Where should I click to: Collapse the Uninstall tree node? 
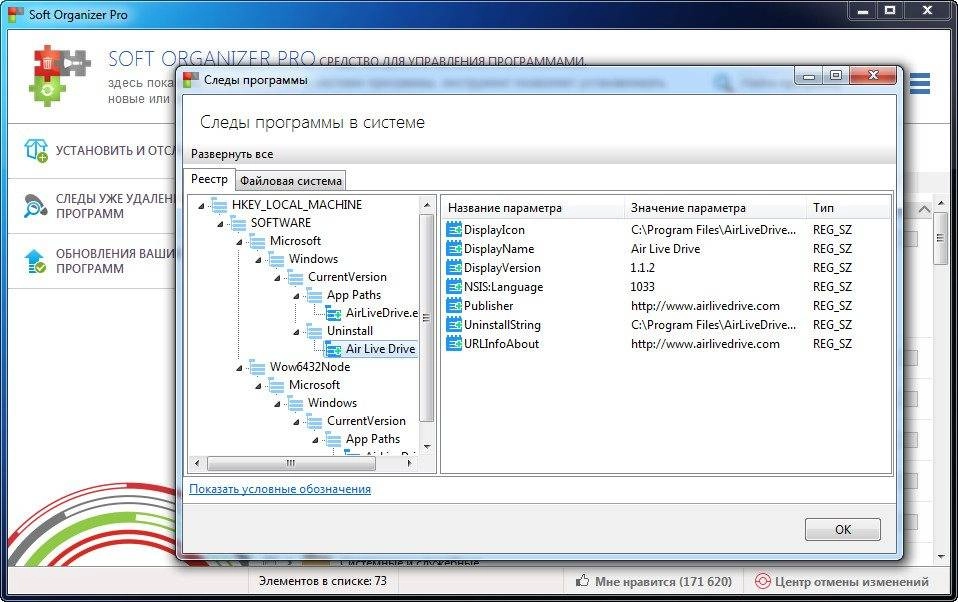pyautogui.click(x=296, y=332)
